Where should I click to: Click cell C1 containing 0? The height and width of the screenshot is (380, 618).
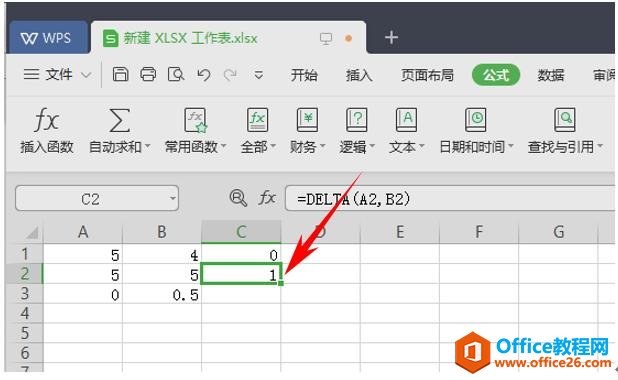point(241,254)
